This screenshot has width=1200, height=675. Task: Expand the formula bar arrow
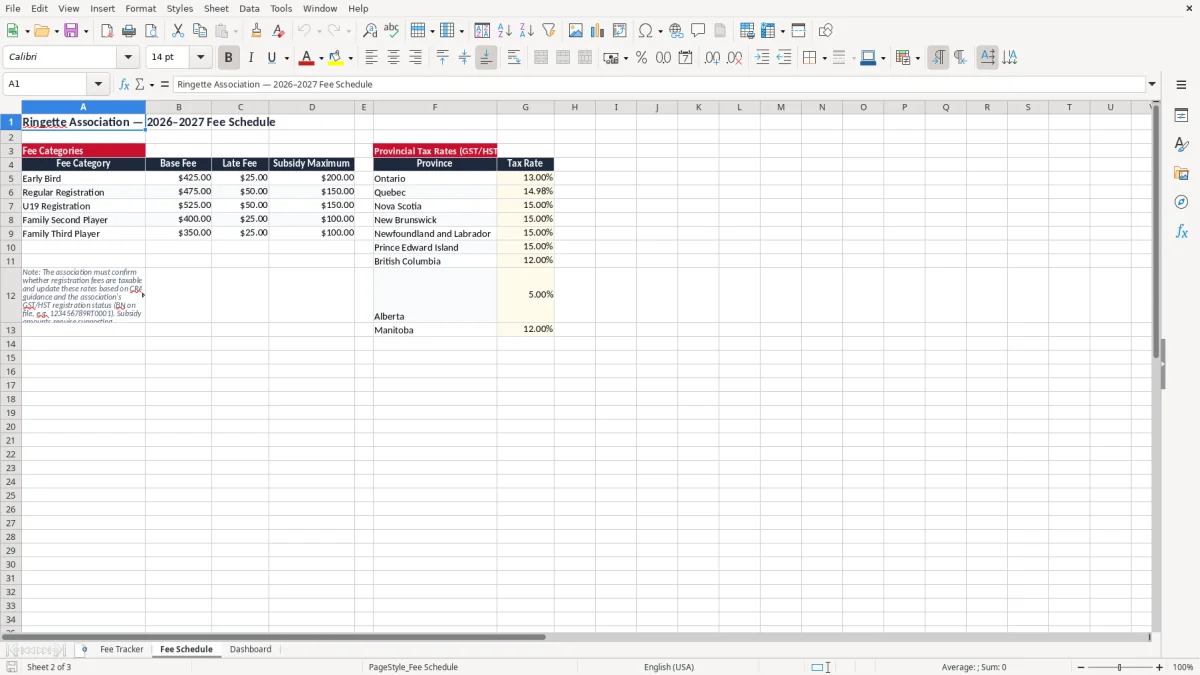click(x=1152, y=84)
